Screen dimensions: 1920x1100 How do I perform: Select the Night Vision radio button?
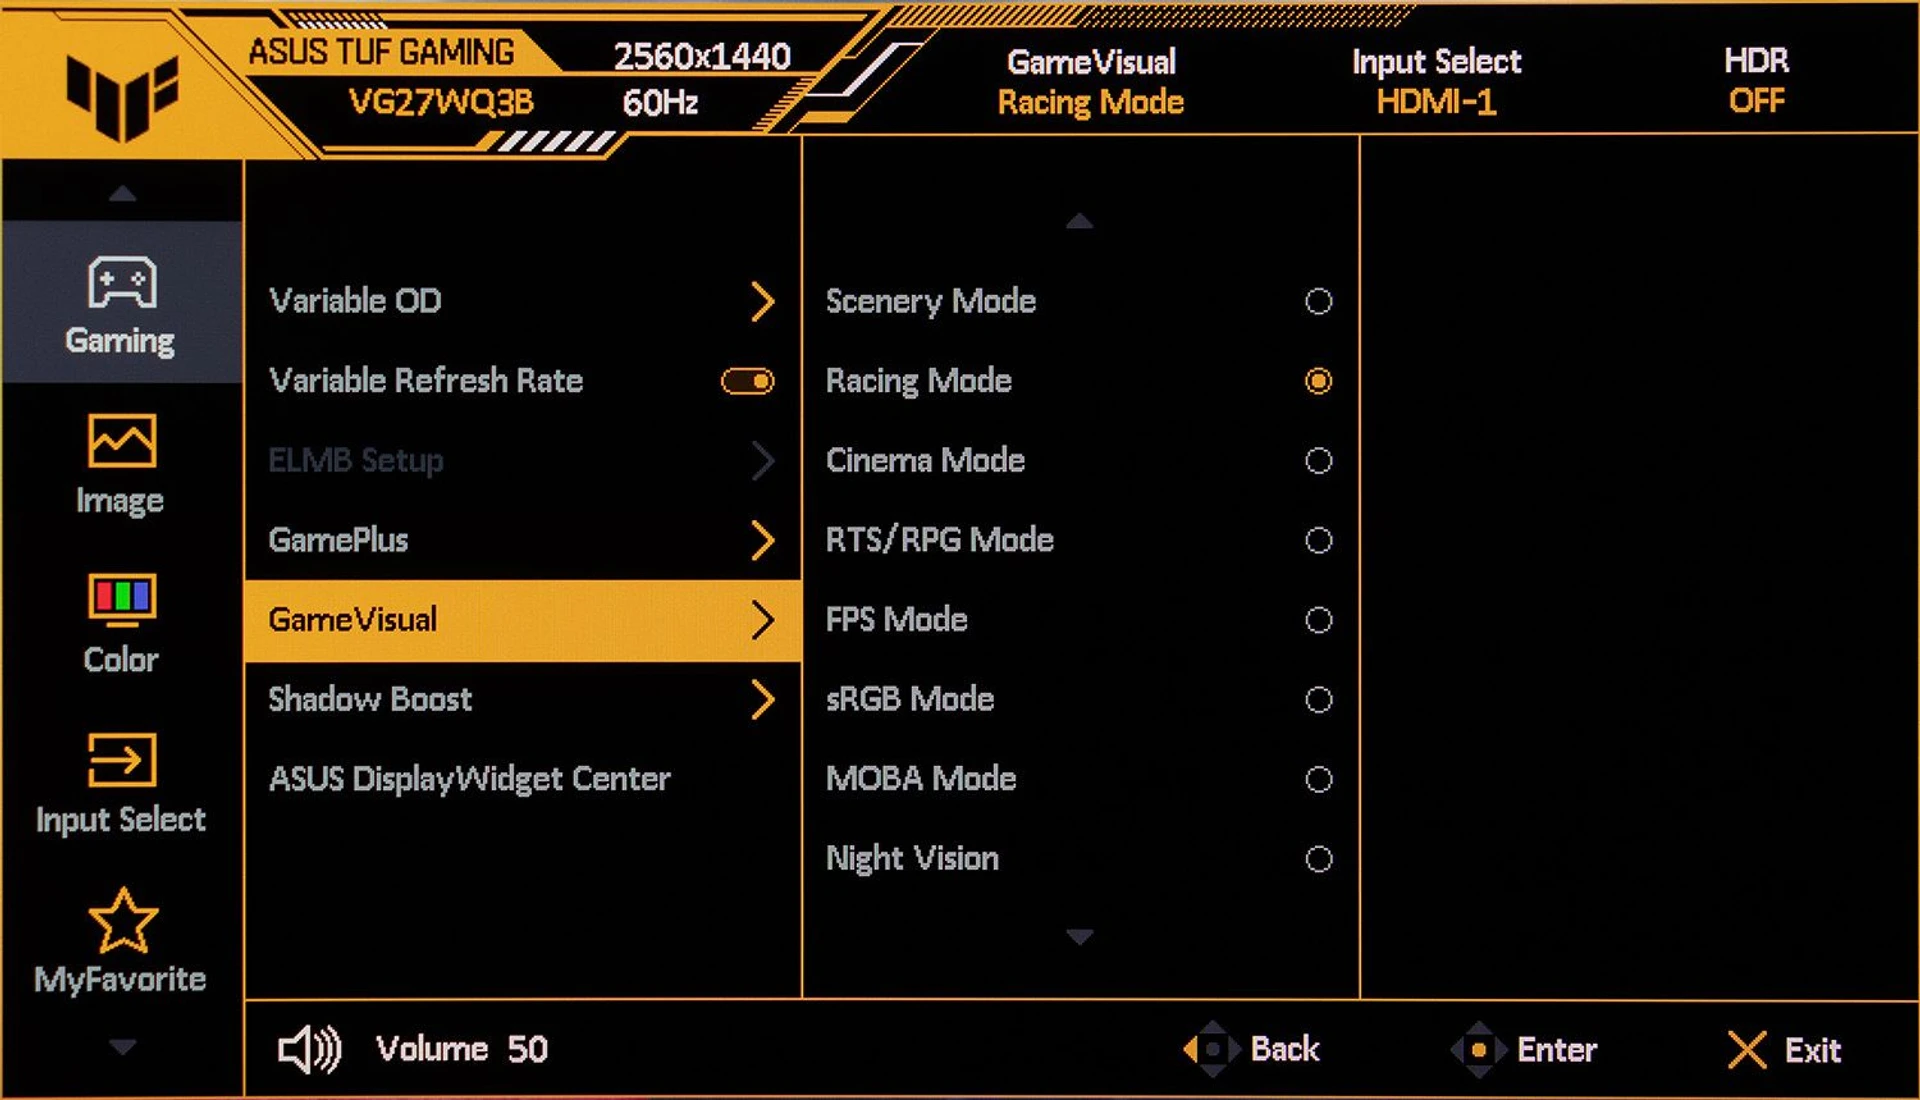1319,859
